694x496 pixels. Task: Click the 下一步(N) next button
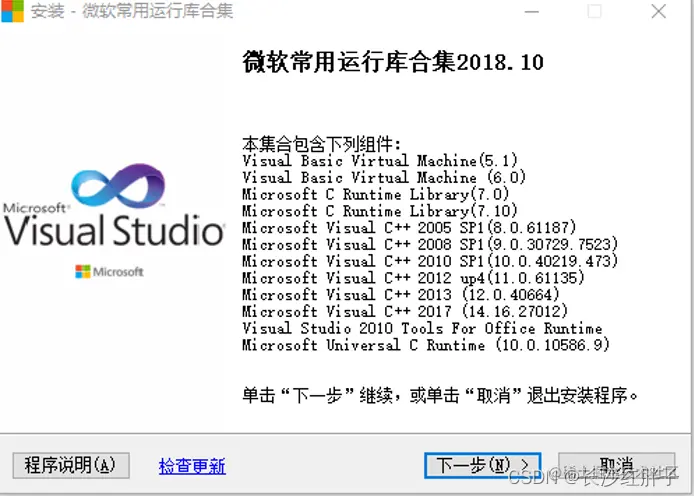tap(482, 465)
